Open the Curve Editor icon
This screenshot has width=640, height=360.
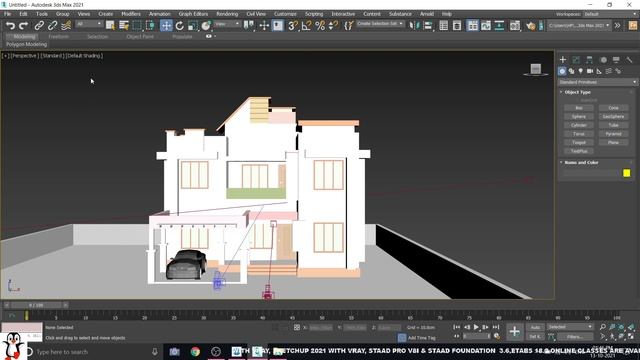pos(486,26)
